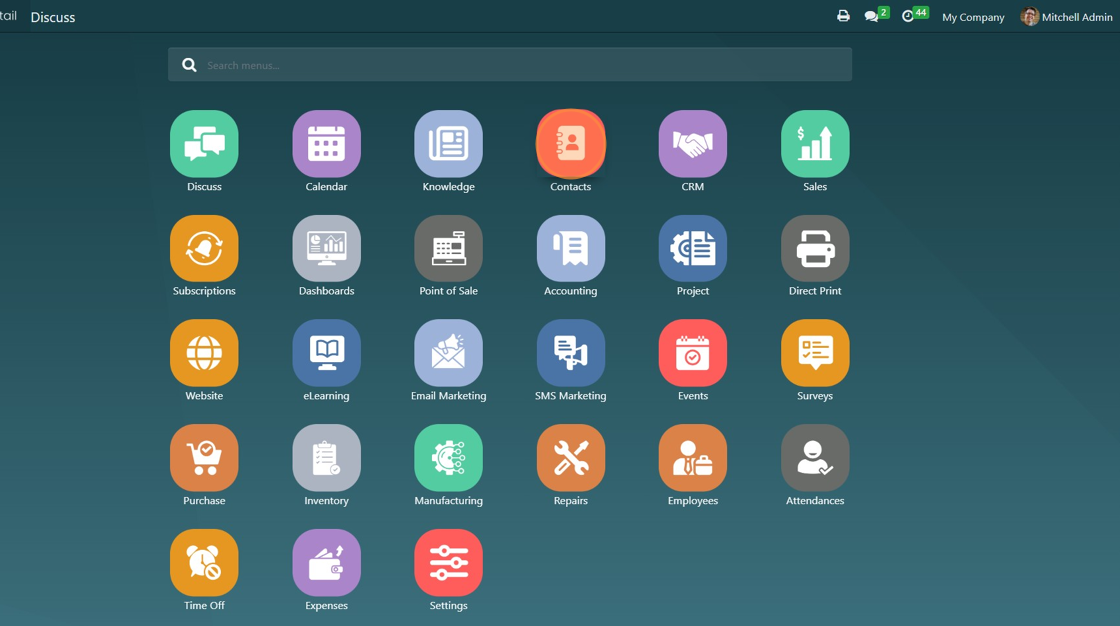
Task: Click the Discuss title in navbar
Action: coord(53,17)
